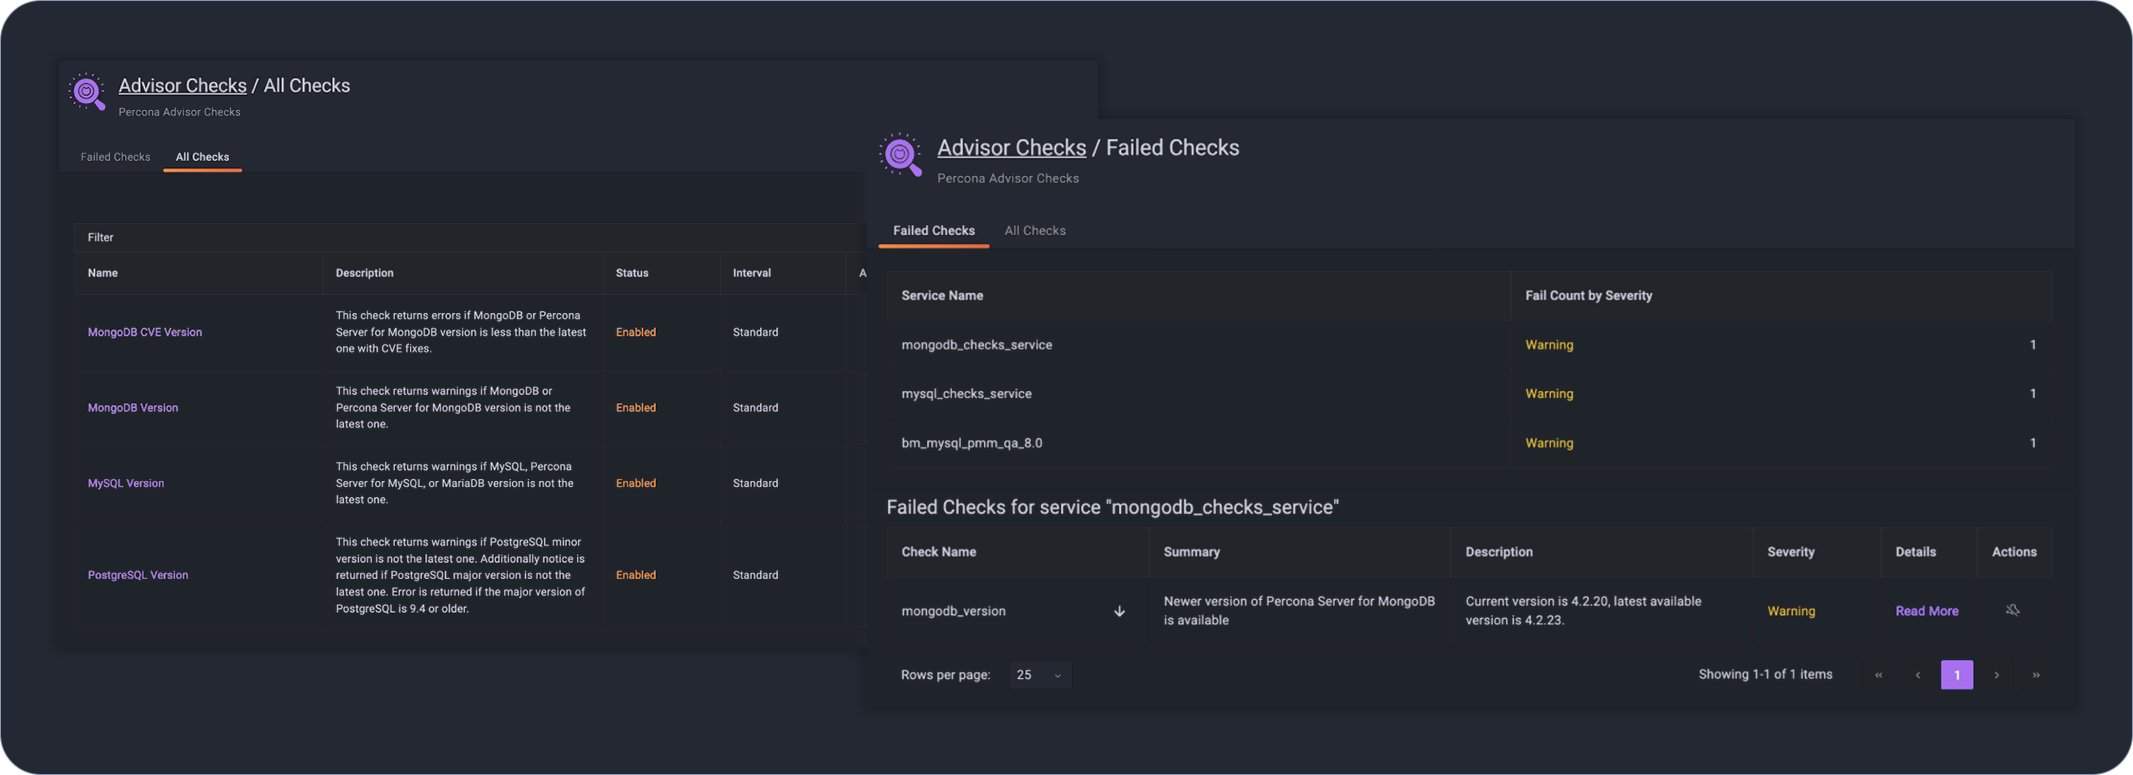Click the Actions column header

coord(2013,552)
